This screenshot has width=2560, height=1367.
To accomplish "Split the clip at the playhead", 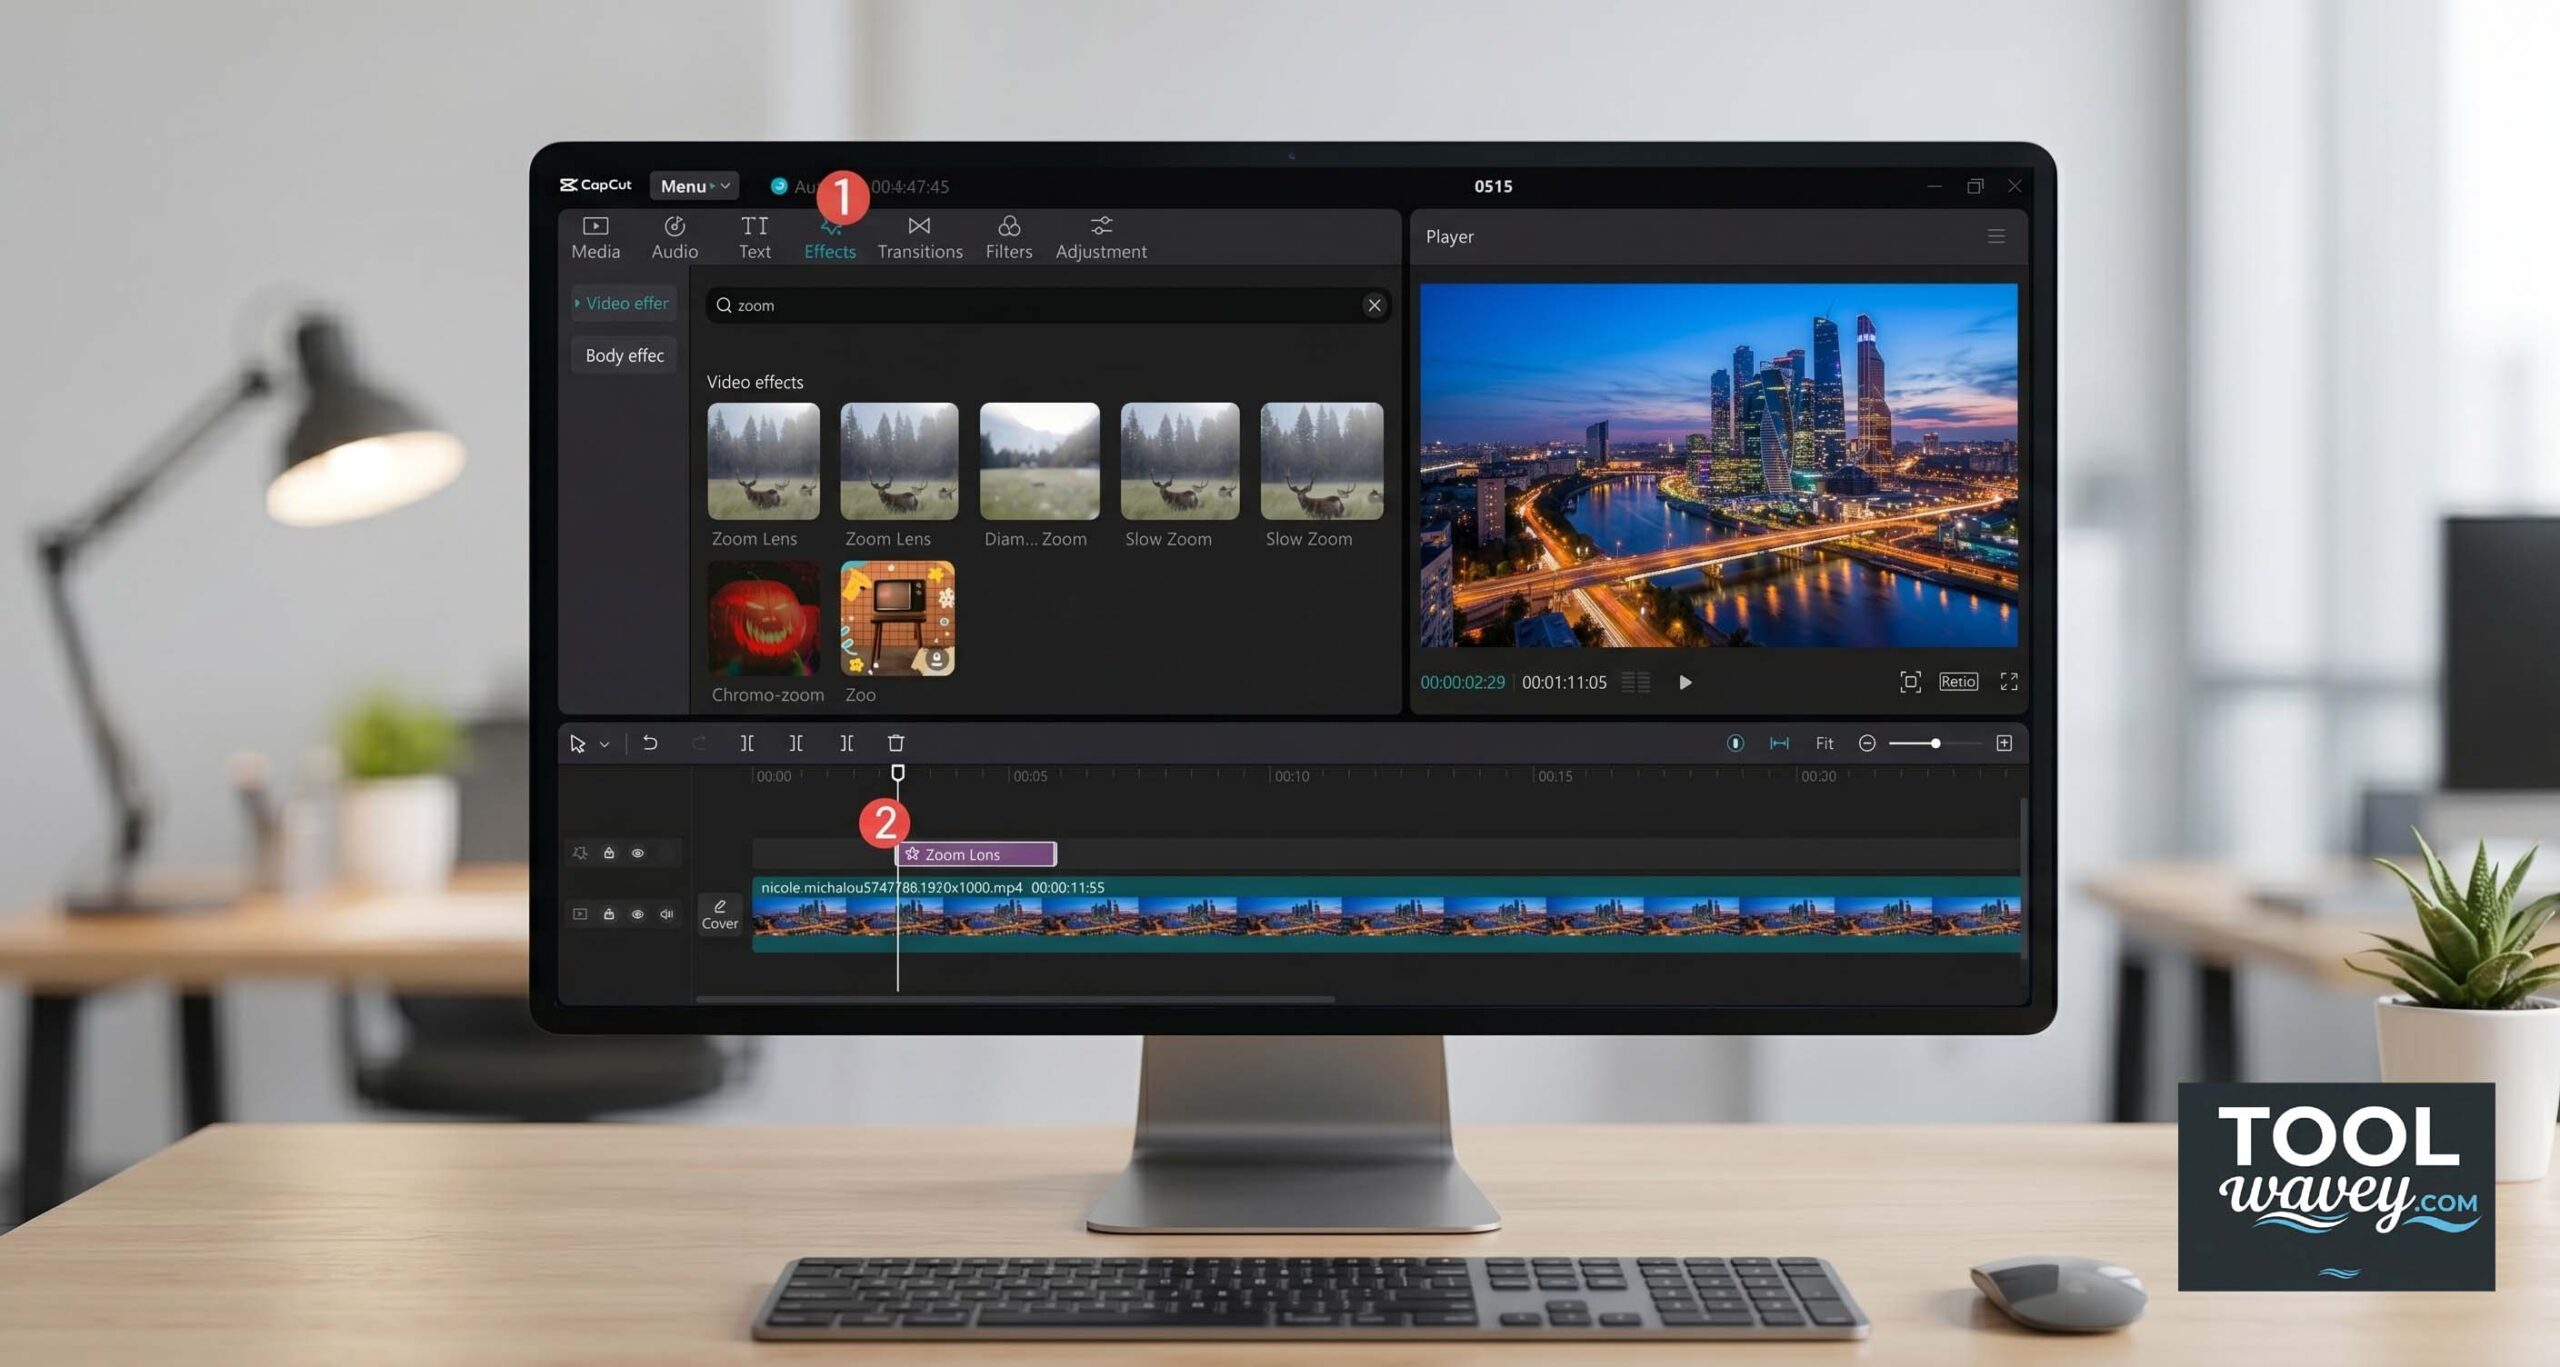I will (747, 743).
